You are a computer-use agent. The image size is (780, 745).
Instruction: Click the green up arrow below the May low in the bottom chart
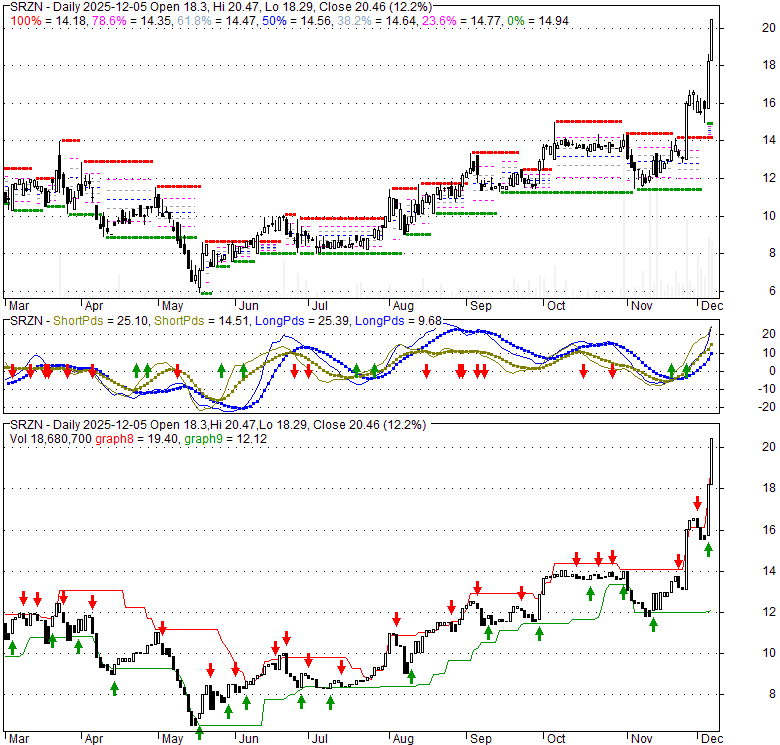pos(199,732)
